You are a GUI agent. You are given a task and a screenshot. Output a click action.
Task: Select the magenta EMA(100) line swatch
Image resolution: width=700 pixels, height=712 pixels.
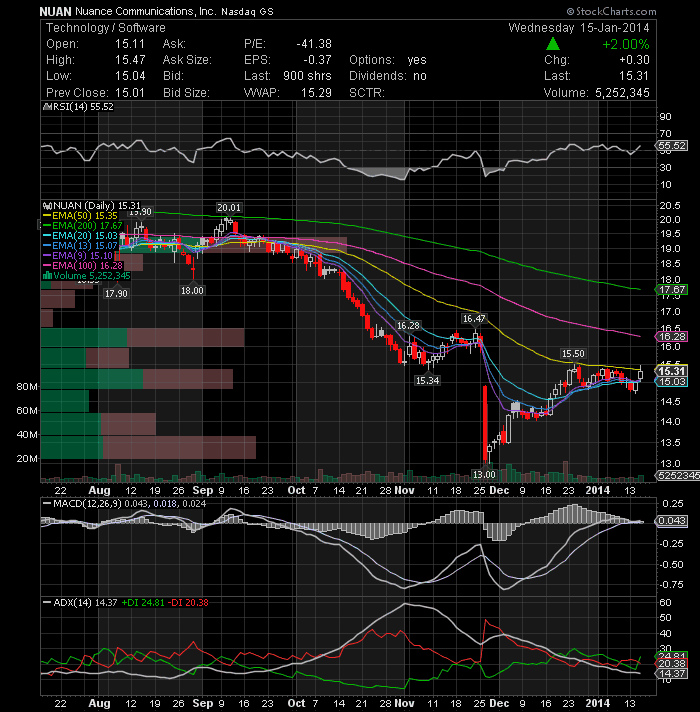pyautogui.click(x=47, y=266)
